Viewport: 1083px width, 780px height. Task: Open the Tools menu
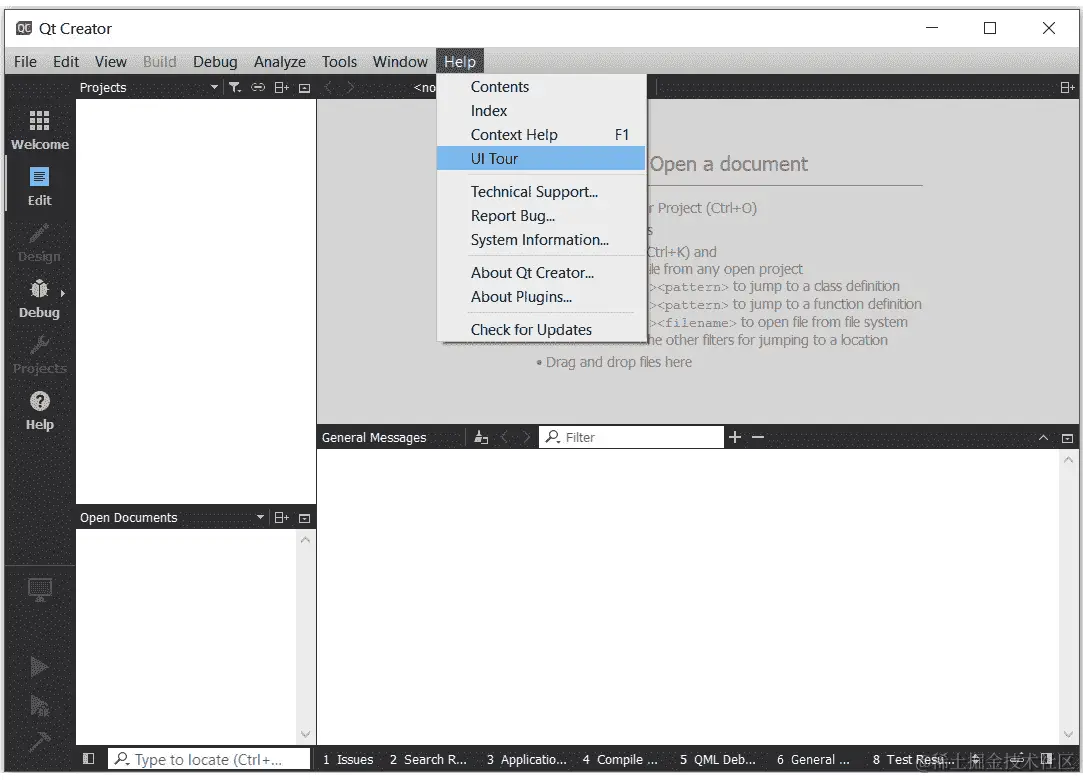[x=339, y=61]
